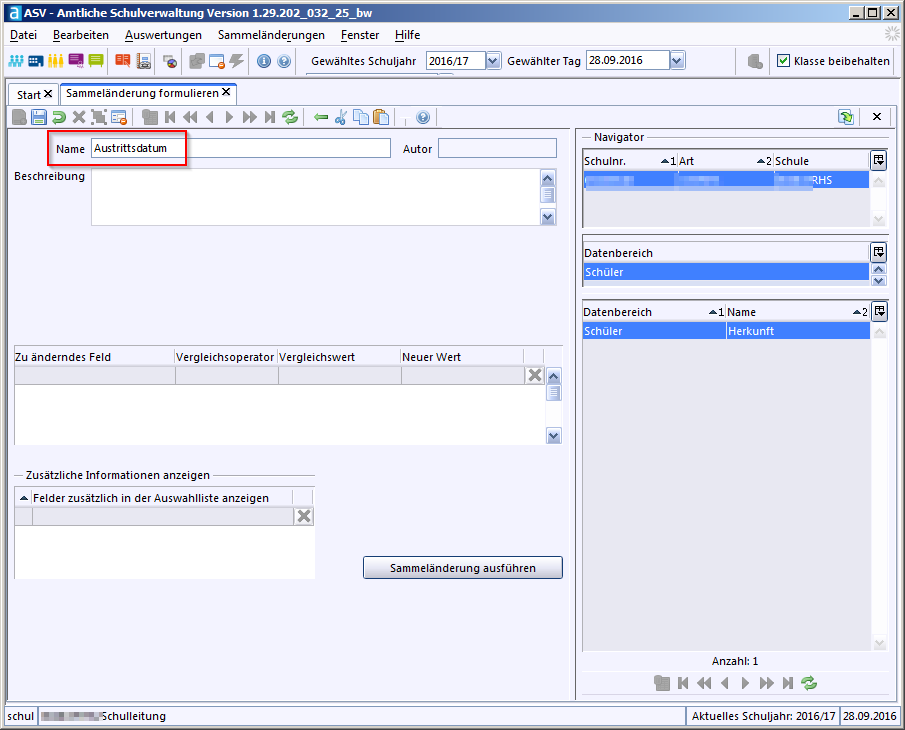
Task: Click the blue info icon in main toolbar
Action: coord(264,61)
